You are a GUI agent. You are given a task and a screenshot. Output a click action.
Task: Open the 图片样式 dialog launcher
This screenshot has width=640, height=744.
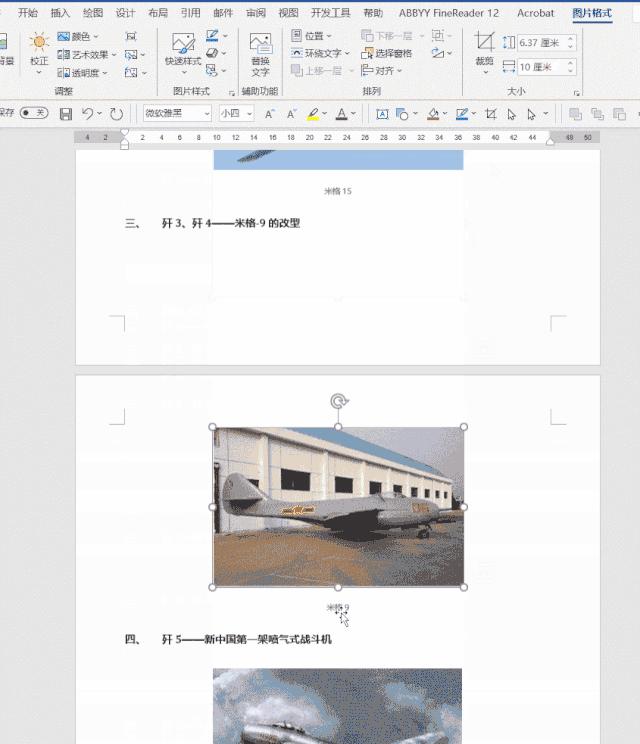[x=232, y=93]
